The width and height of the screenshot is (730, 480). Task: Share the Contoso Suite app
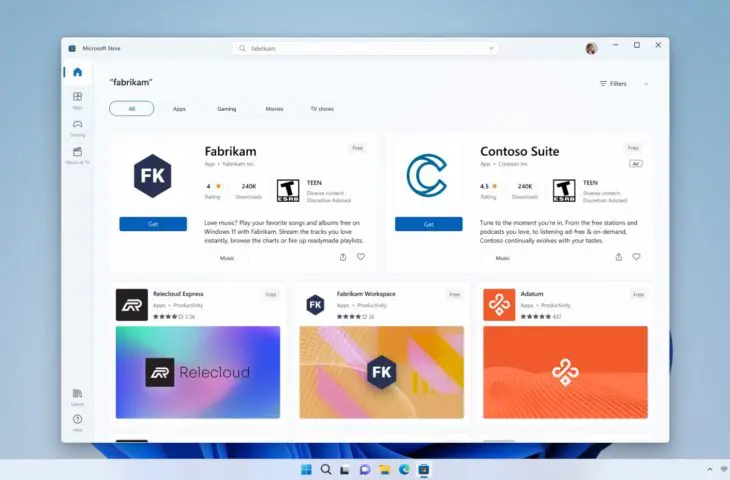pyautogui.click(x=618, y=257)
